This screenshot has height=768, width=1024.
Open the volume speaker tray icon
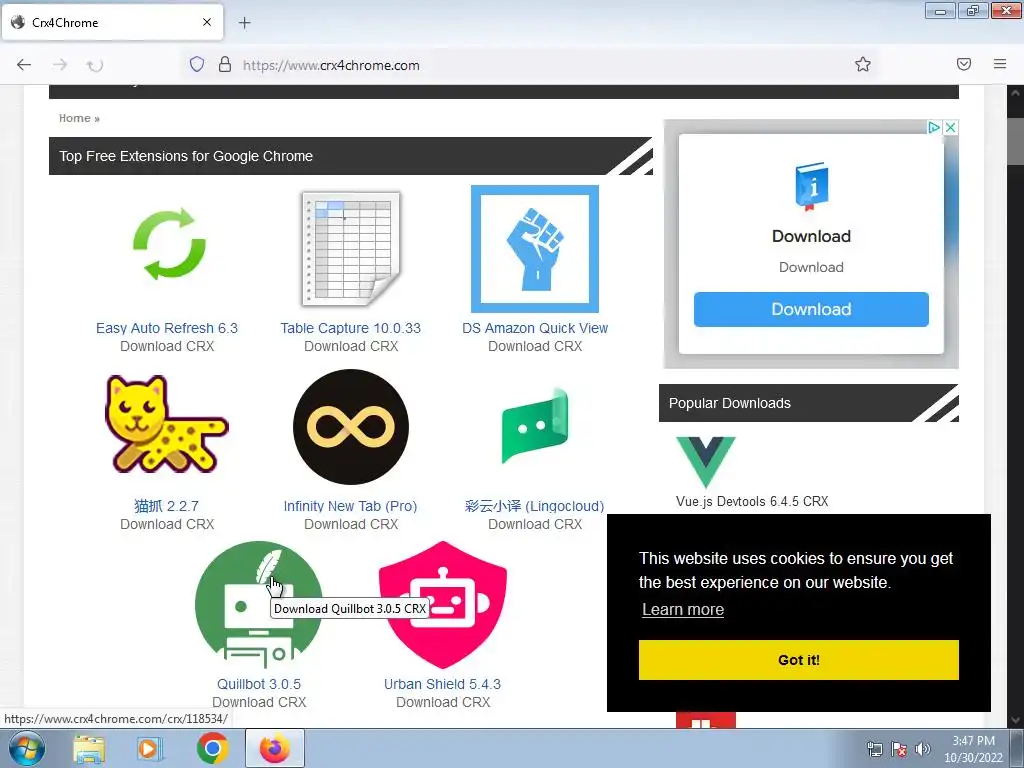click(922, 749)
